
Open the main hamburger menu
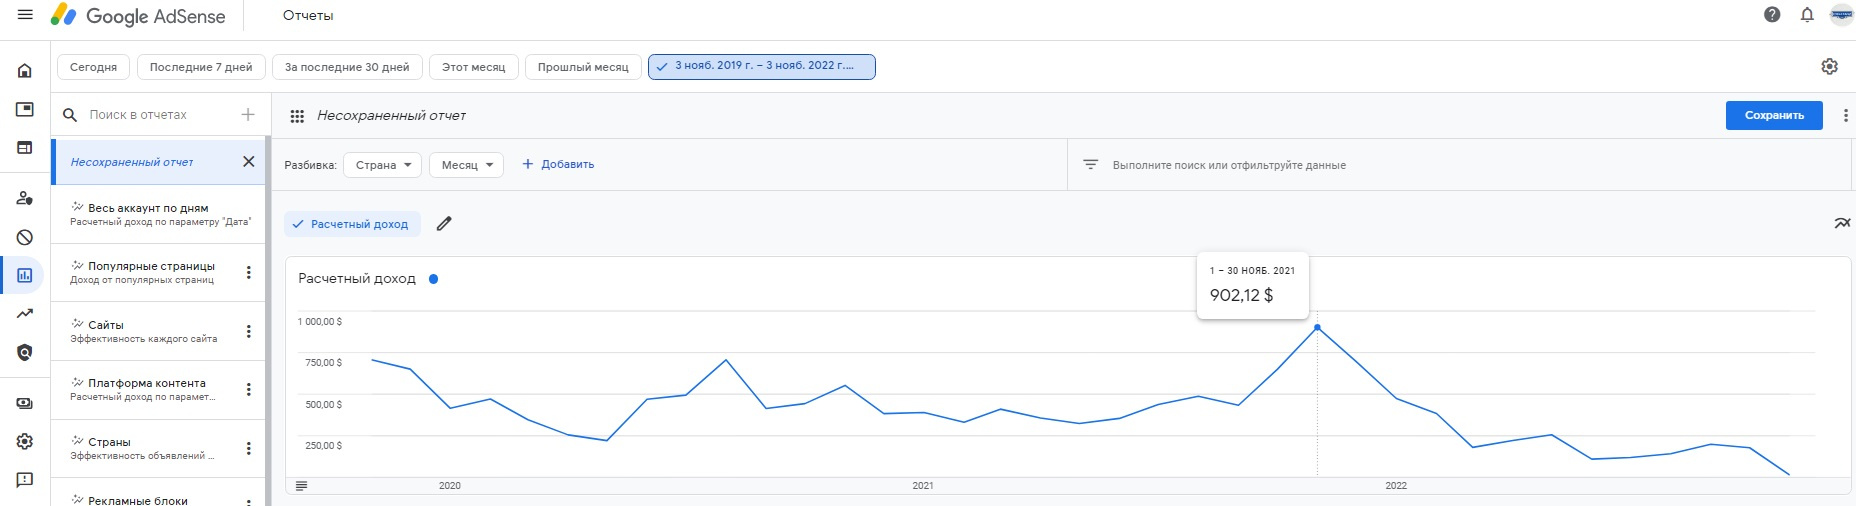25,15
